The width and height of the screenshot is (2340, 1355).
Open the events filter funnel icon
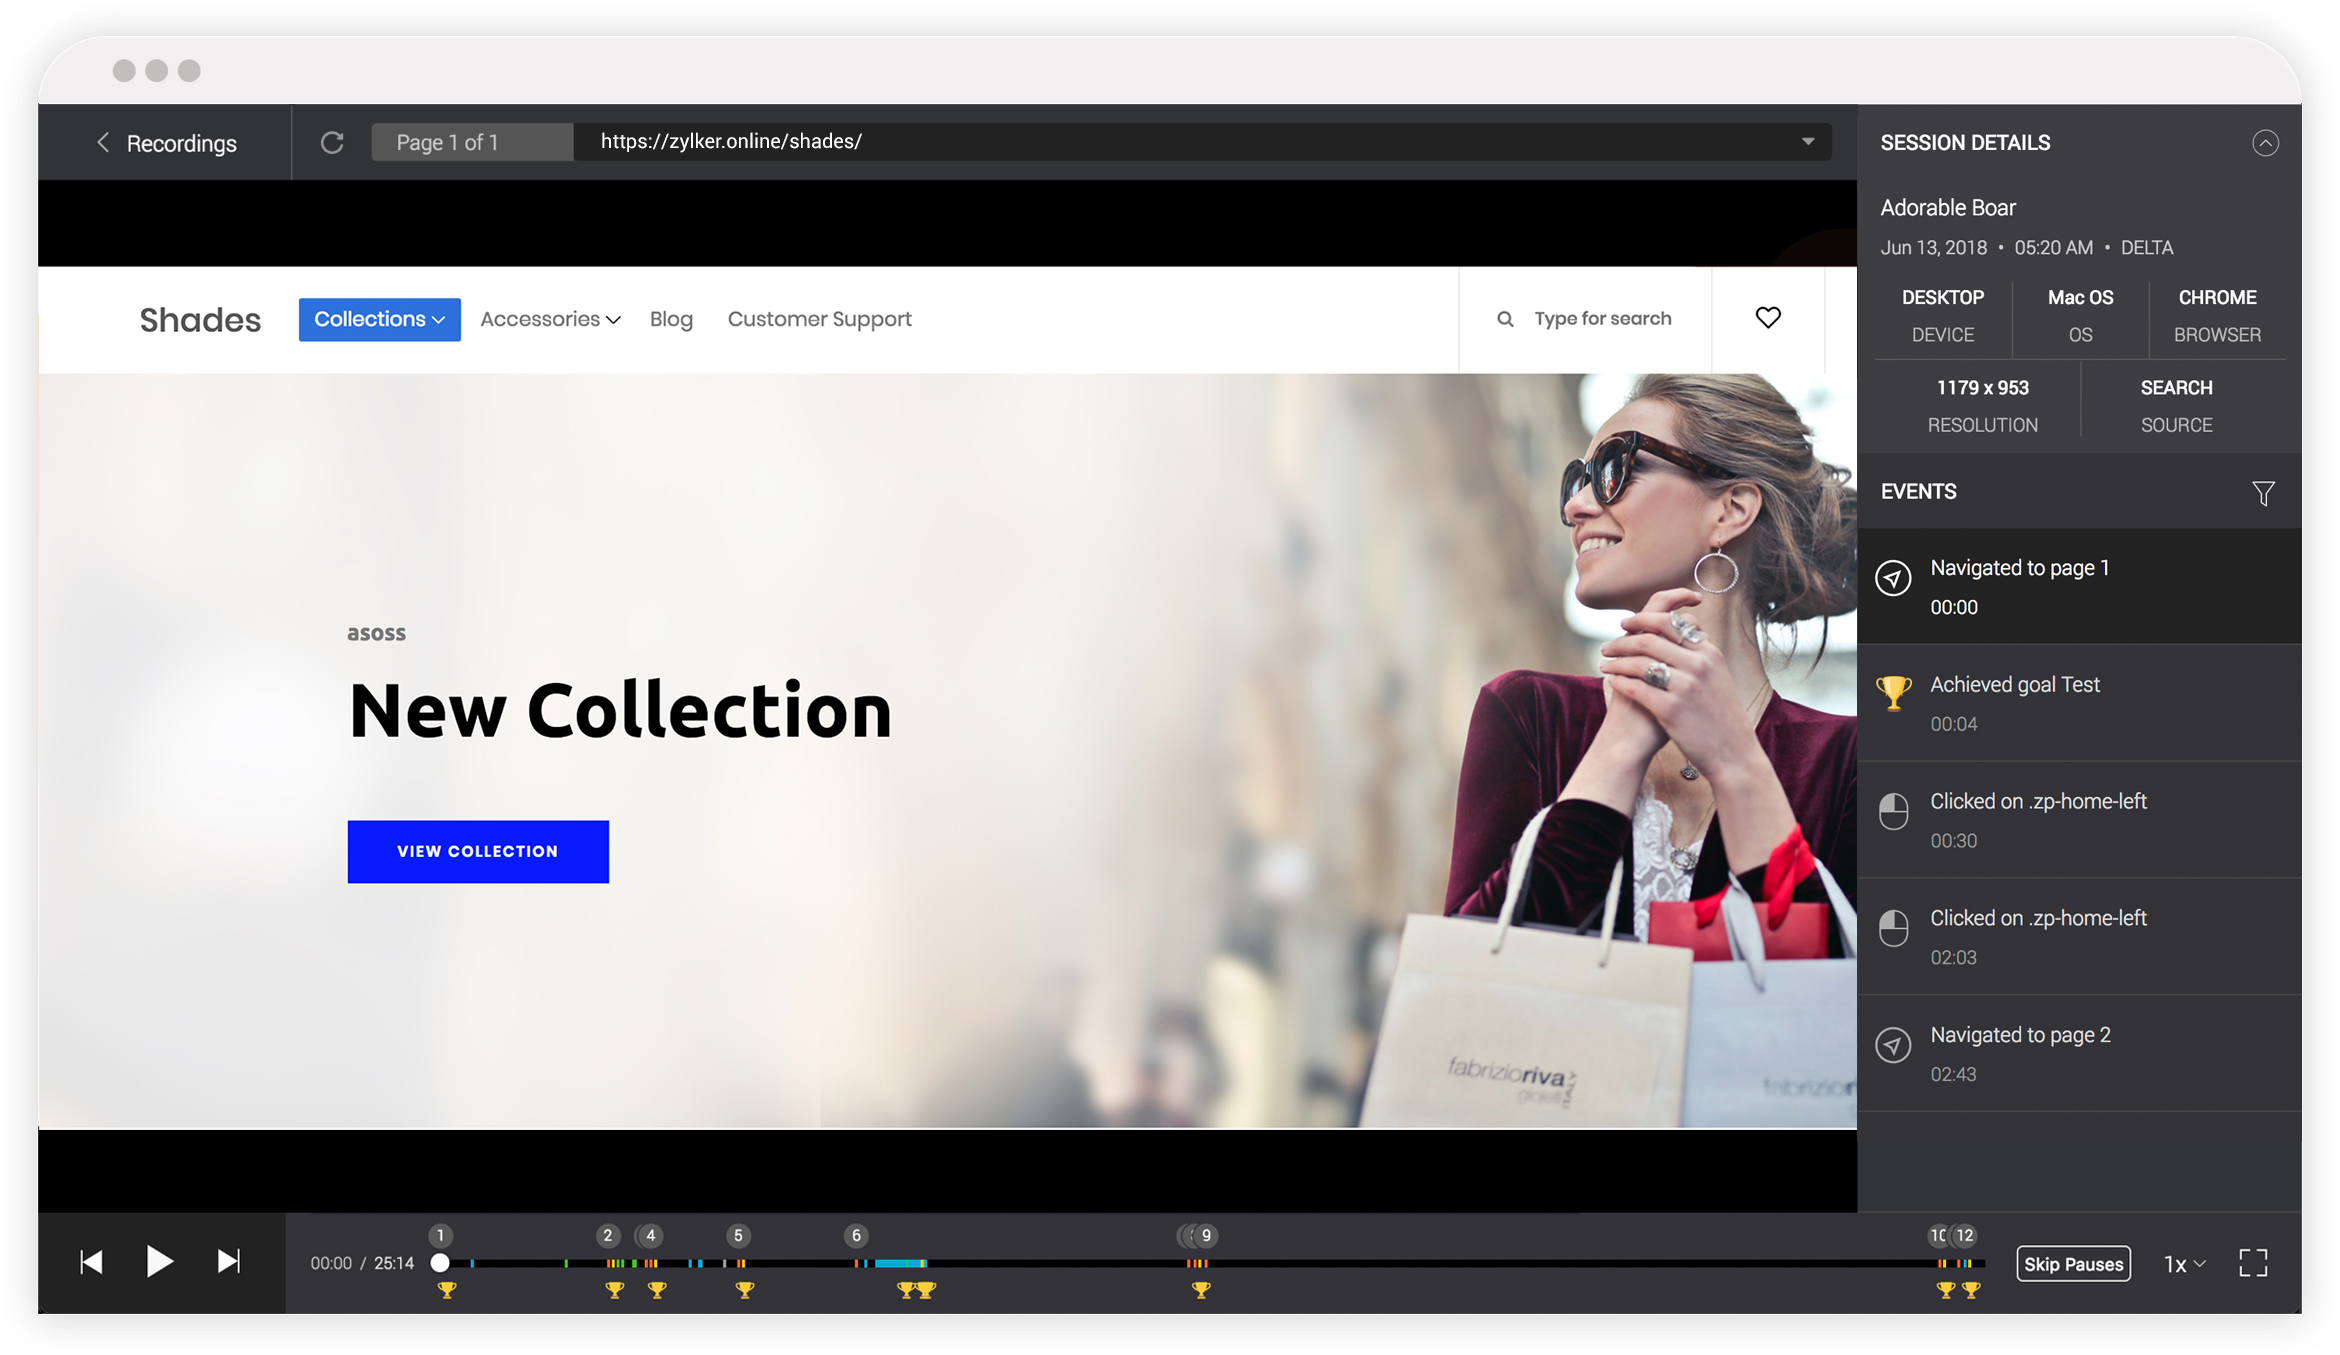(x=2263, y=493)
